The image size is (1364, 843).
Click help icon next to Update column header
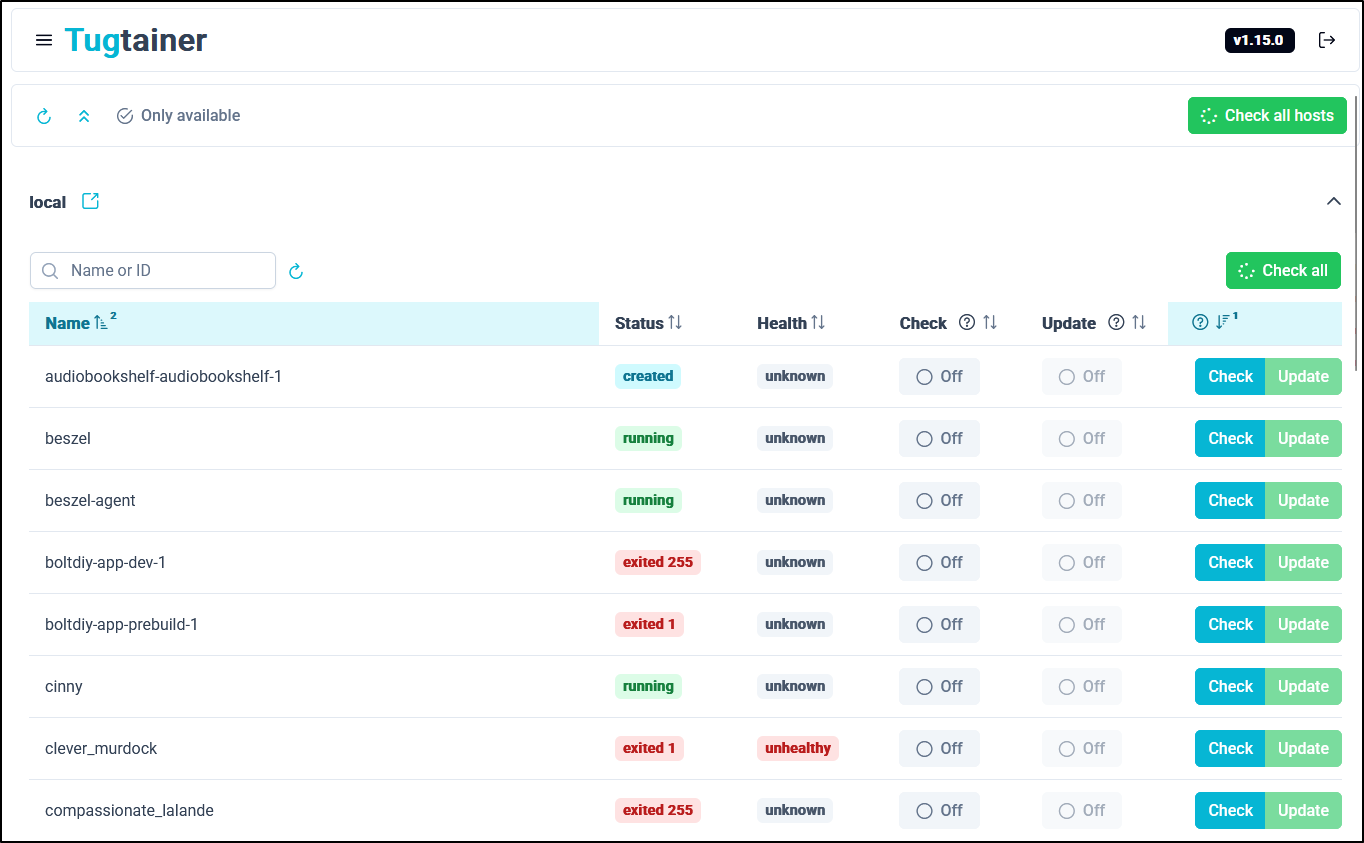coord(1116,323)
